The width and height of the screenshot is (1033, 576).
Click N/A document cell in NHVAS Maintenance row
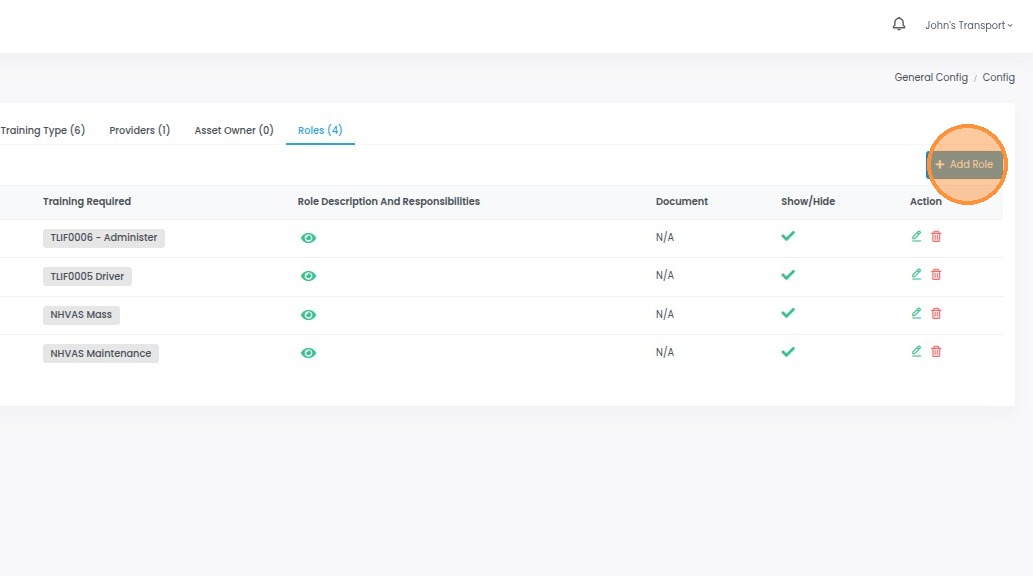665,352
